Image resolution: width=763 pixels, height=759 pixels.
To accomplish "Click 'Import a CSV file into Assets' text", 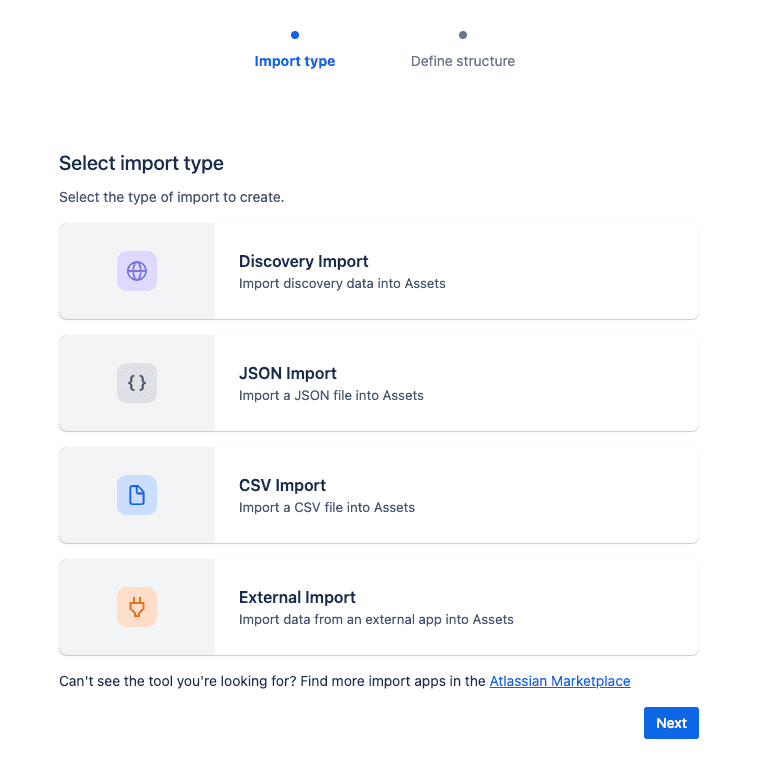I will [x=327, y=507].
